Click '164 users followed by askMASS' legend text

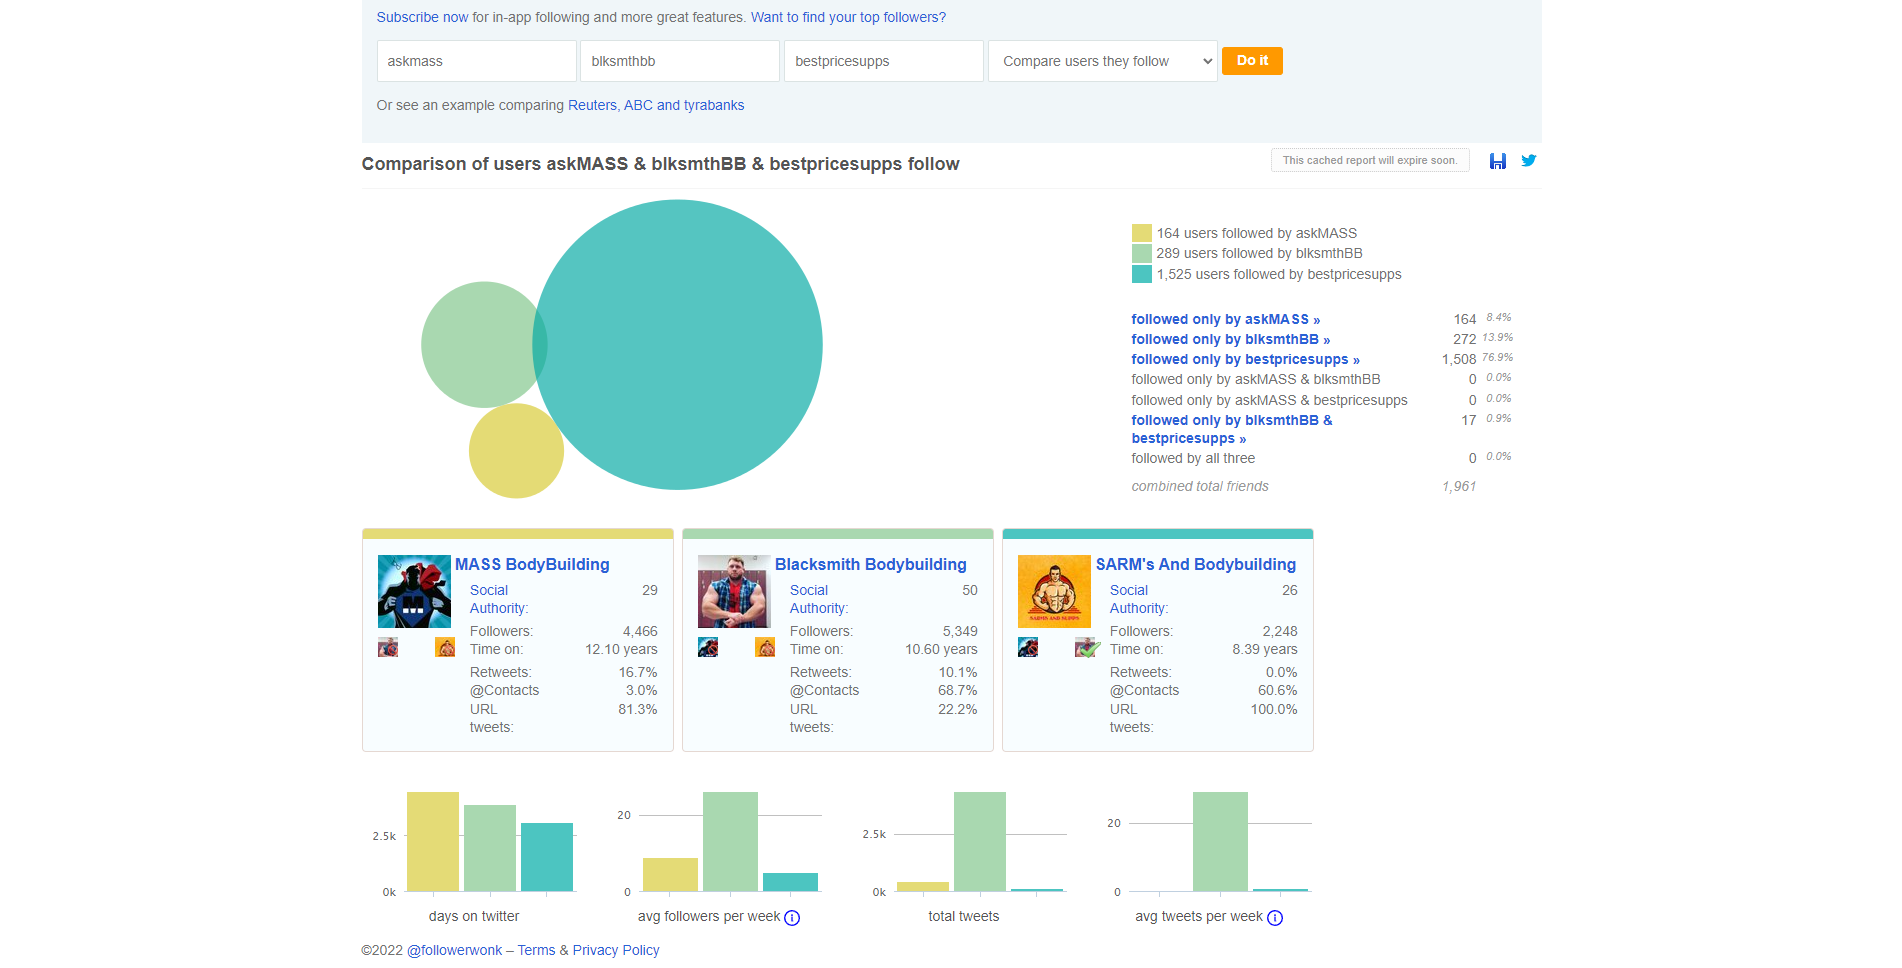[1257, 233]
